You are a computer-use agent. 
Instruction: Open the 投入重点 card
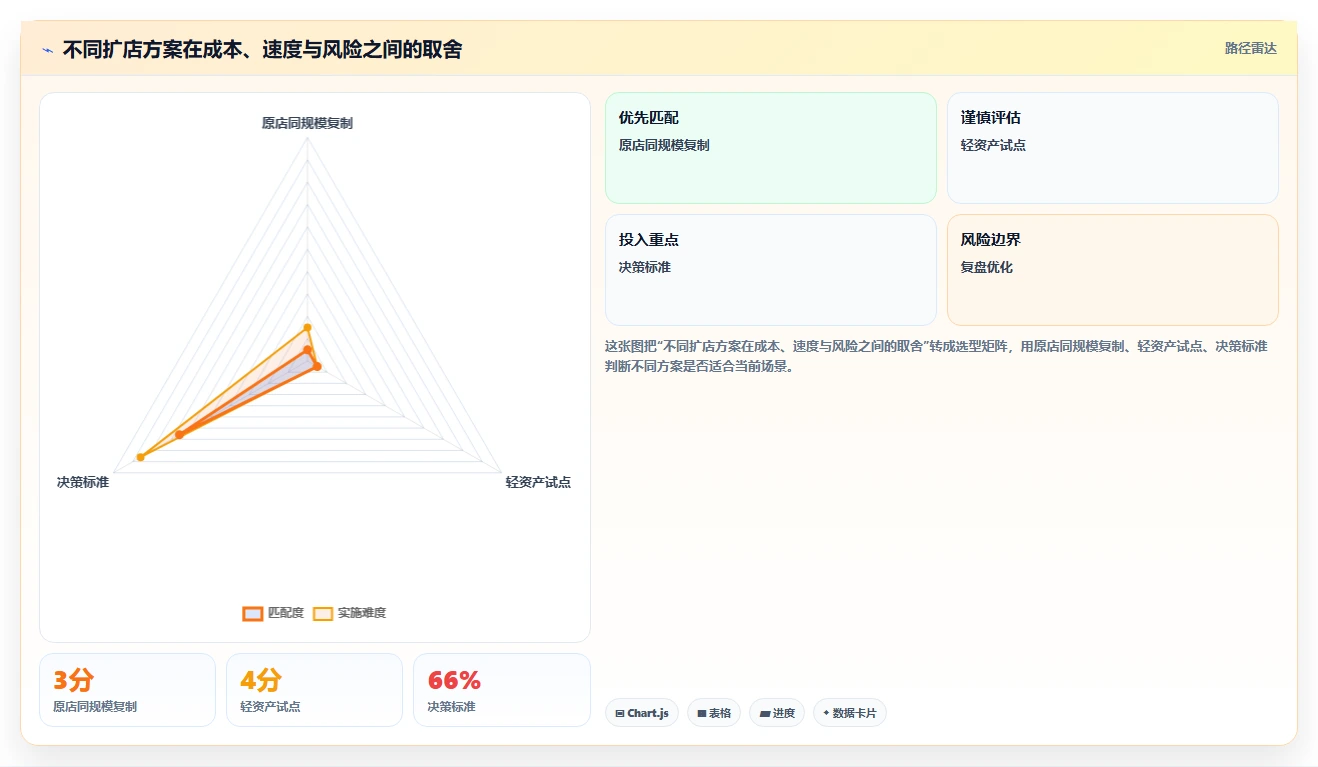click(771, 270)
